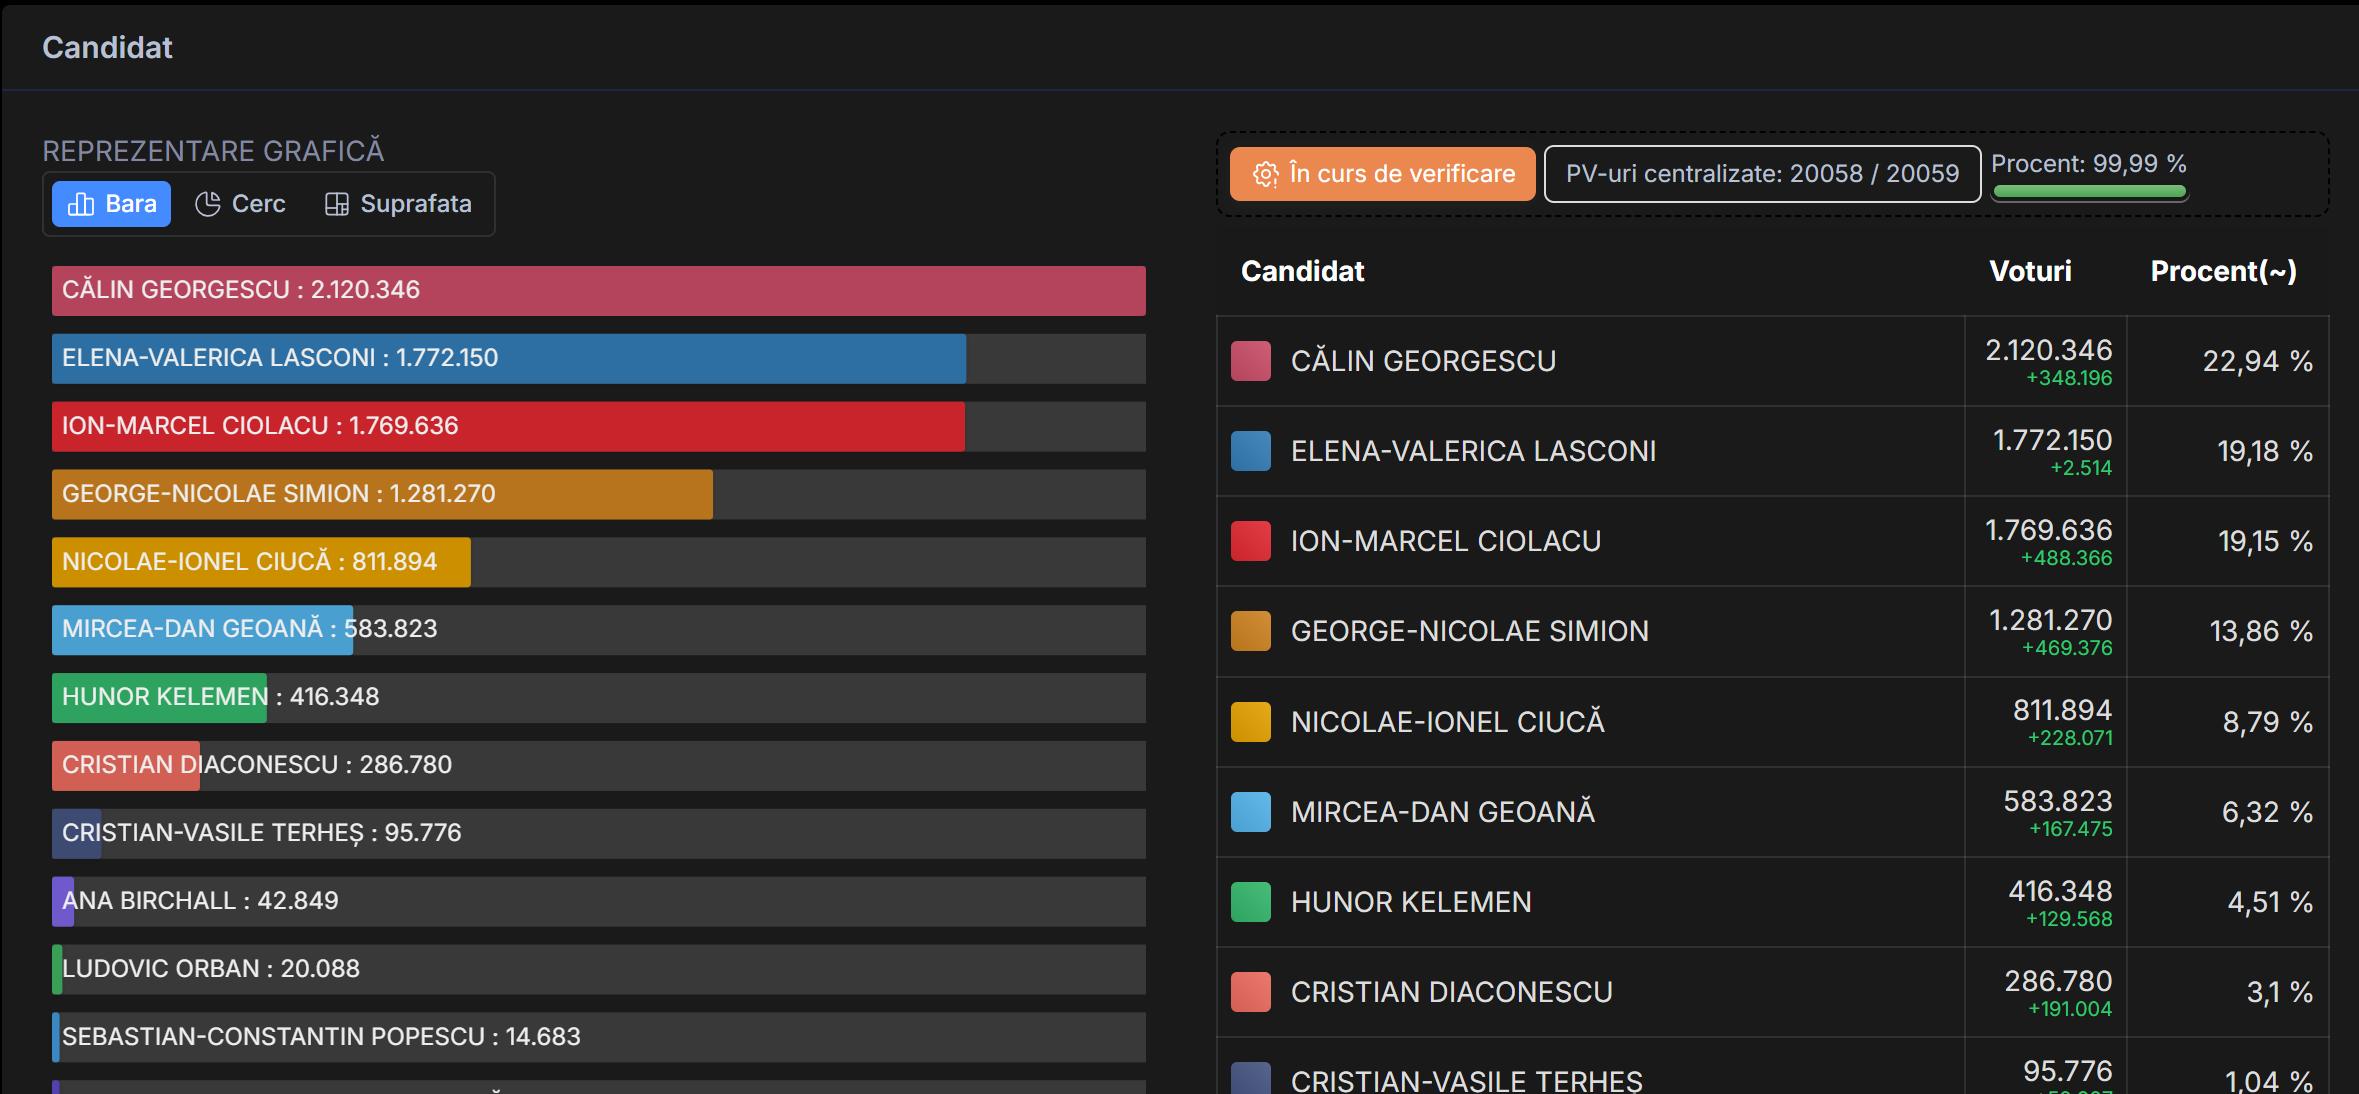Click the În curs de verificare button
The height and width of the screenshot is (1094, 2359).
pos(1382,174)
